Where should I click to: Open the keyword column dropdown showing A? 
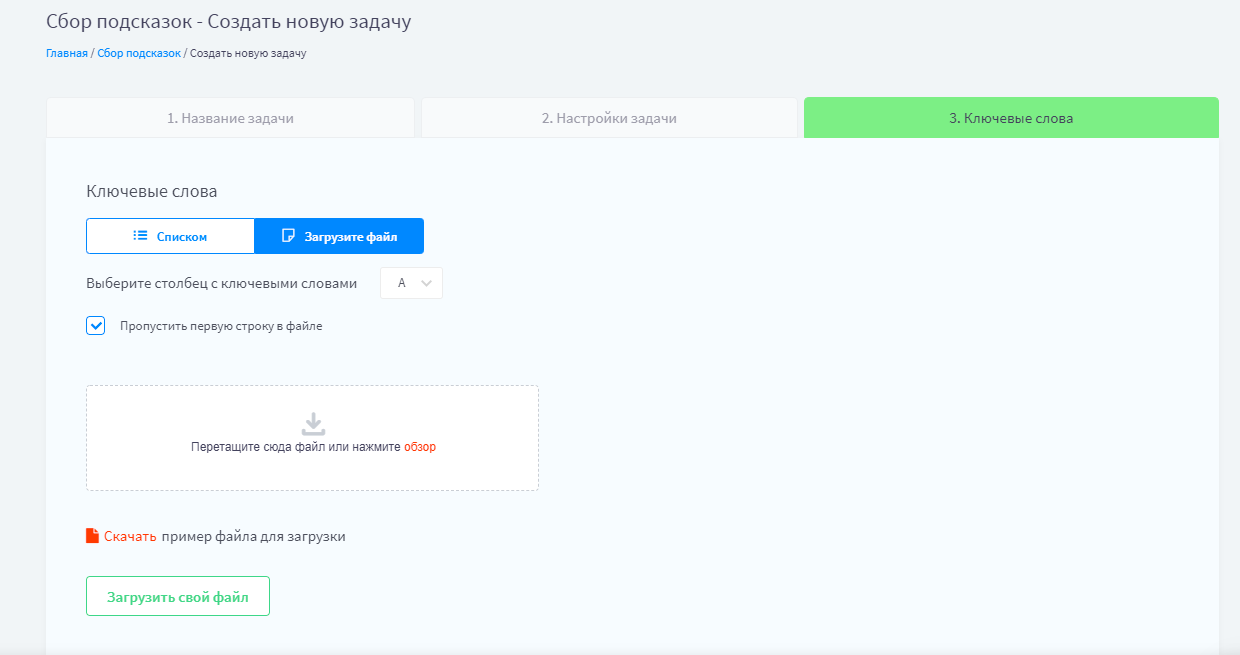(x=410, y=283)
